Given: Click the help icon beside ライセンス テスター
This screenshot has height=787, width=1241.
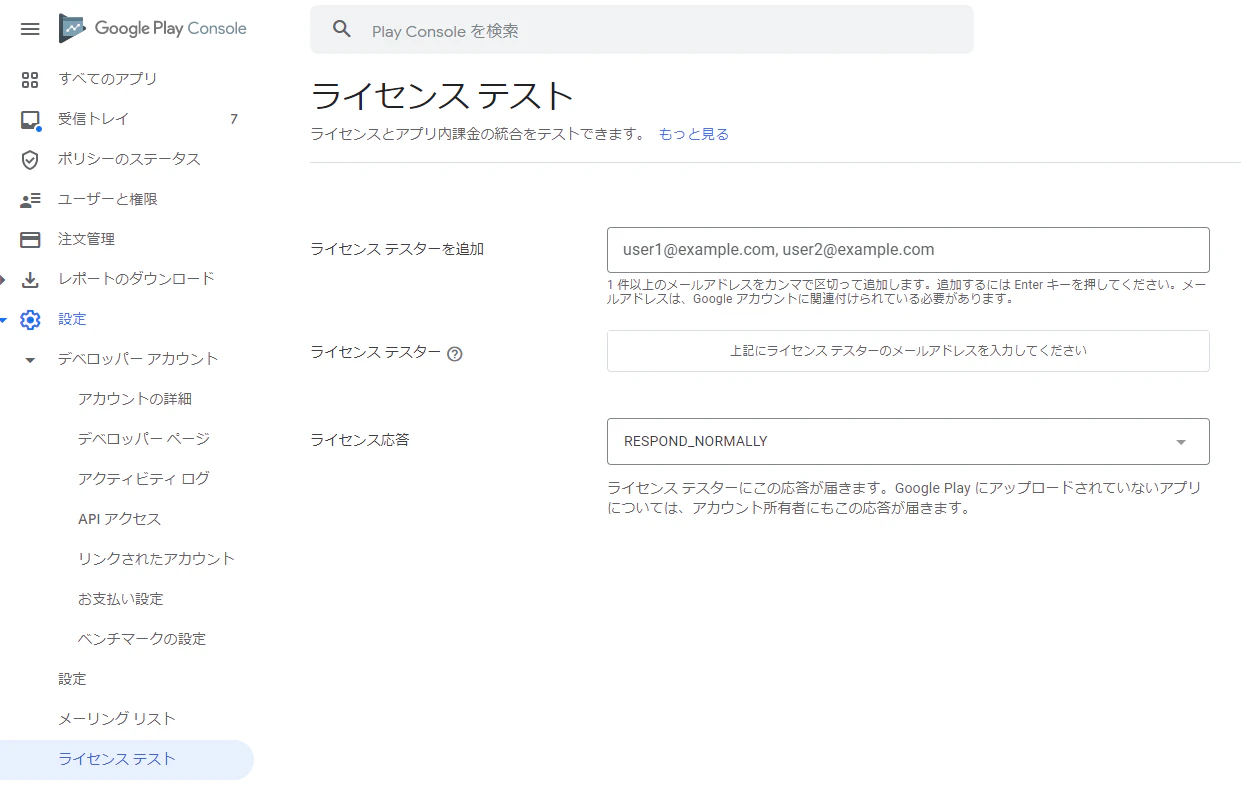Looking at the screenshot, I should point(455,353).
